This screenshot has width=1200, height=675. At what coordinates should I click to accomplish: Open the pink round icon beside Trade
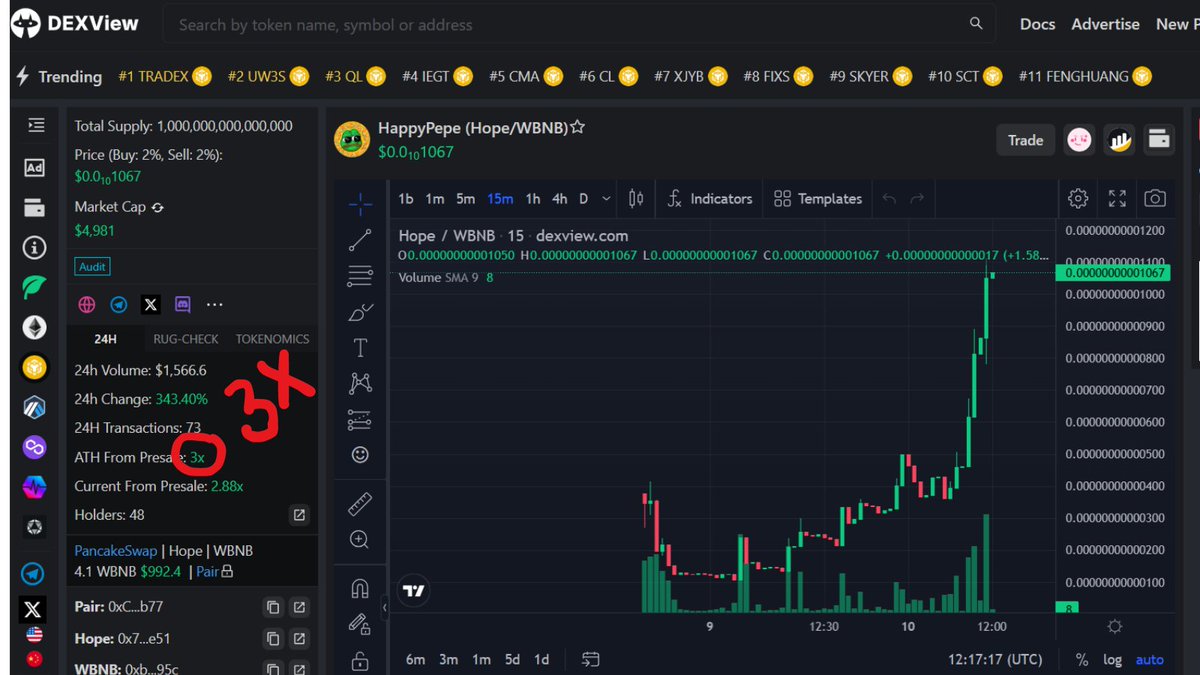point(1079,140)
